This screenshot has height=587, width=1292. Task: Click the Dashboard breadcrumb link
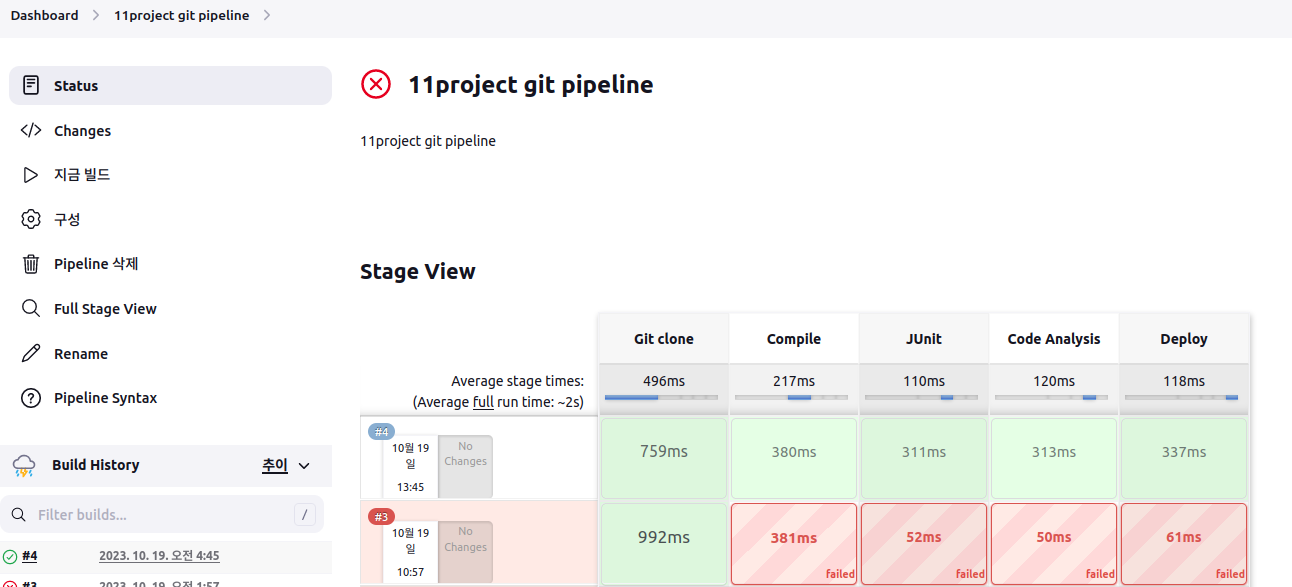44,15
